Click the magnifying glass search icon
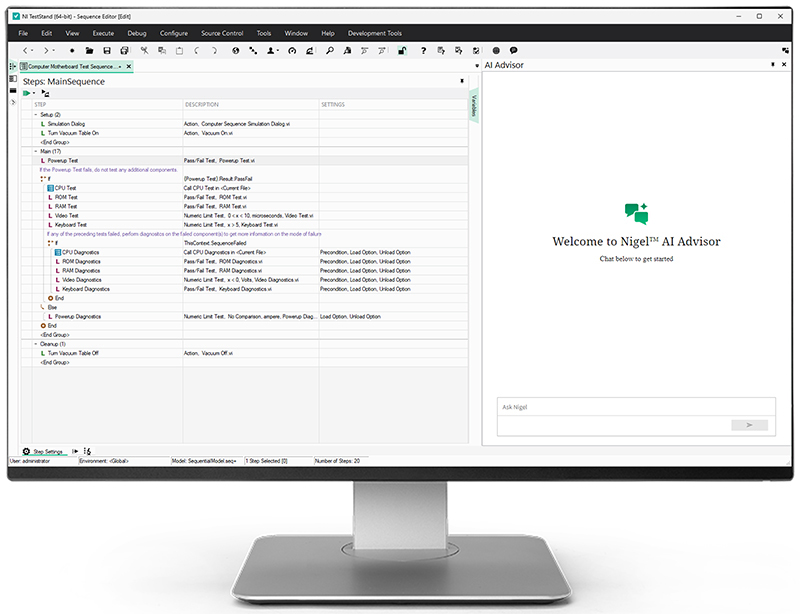The image size is (800, 614). [x=330, y=50]
